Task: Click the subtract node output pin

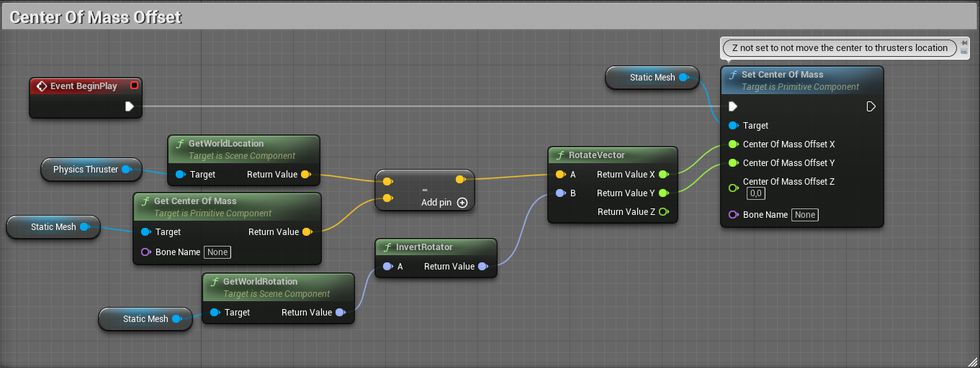Action: pos(460,179)
